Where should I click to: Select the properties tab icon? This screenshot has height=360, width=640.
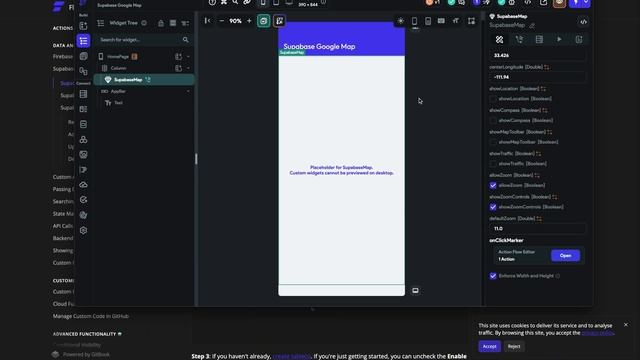pos(499,40)
